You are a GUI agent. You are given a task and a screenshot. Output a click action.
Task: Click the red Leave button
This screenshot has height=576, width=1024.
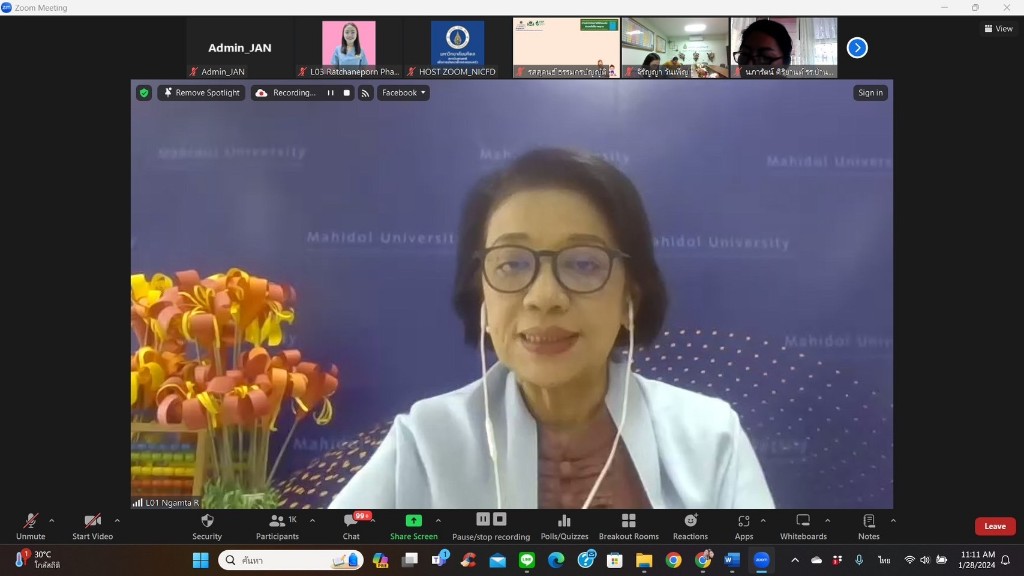click(x=995, y=526)
